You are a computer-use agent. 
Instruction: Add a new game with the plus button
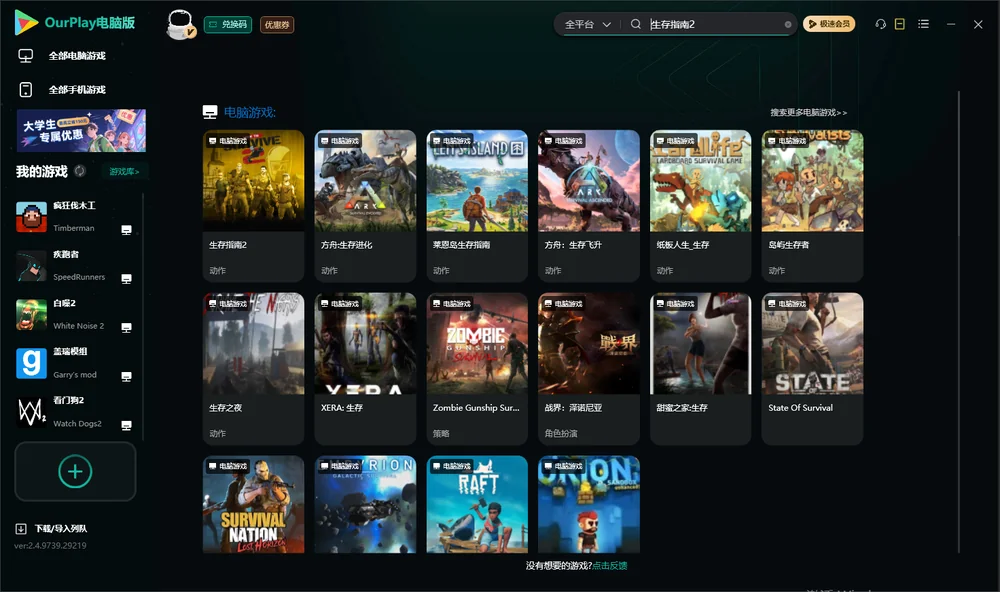tap(75, 471)
